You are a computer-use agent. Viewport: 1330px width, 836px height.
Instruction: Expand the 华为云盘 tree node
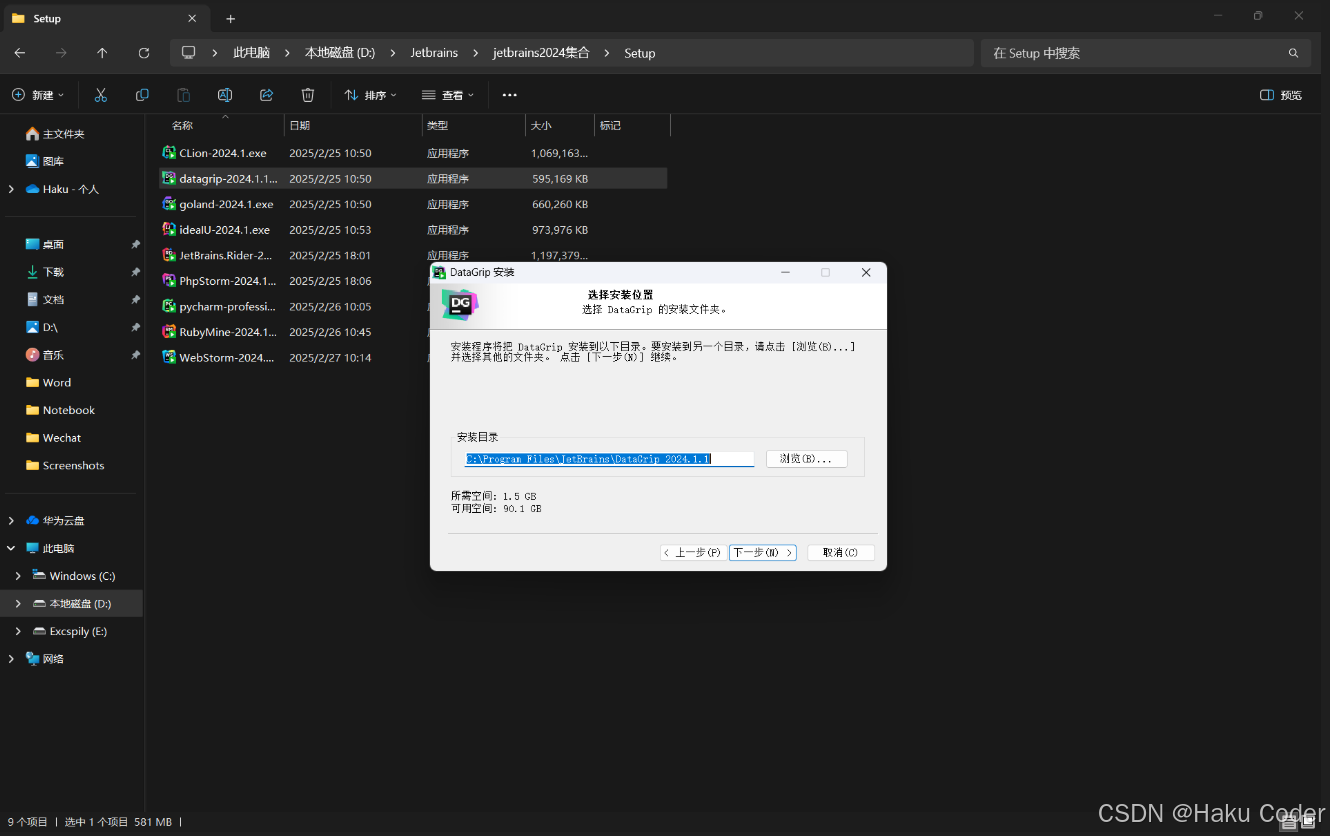click(11, 520)
